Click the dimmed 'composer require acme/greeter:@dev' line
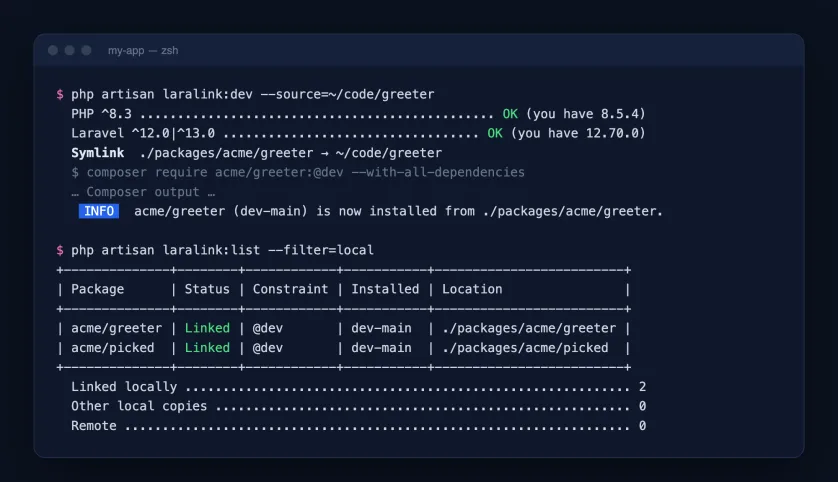 298,172
